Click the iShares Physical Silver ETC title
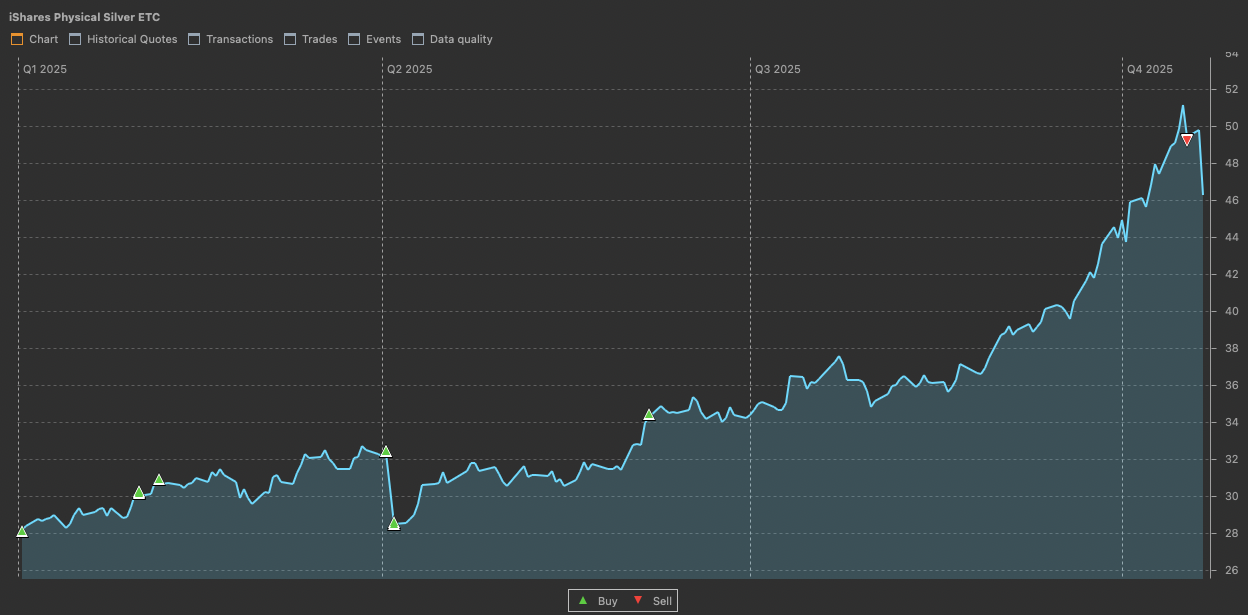1248x615 pixels. tap(84, 17)
